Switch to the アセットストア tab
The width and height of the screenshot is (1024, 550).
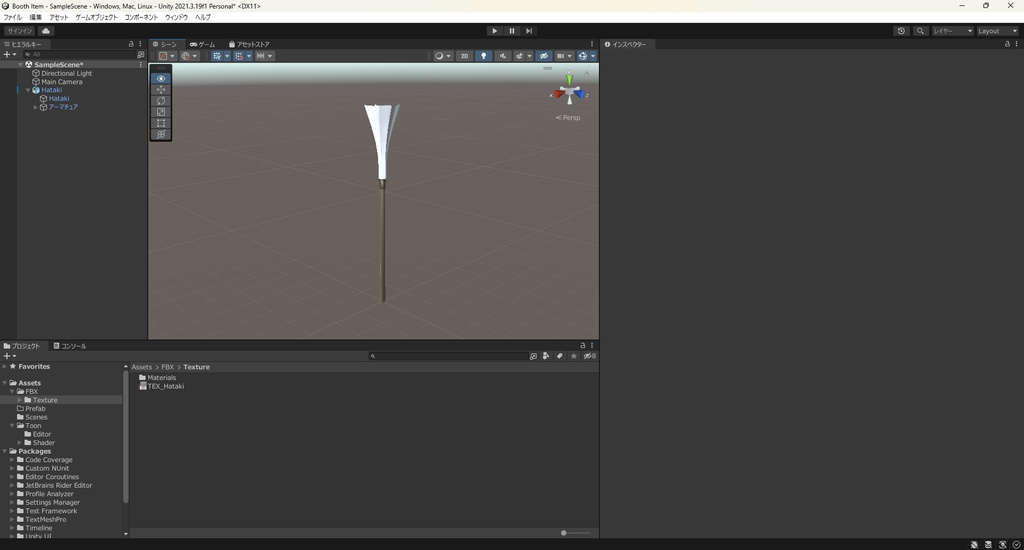(249, 44)
